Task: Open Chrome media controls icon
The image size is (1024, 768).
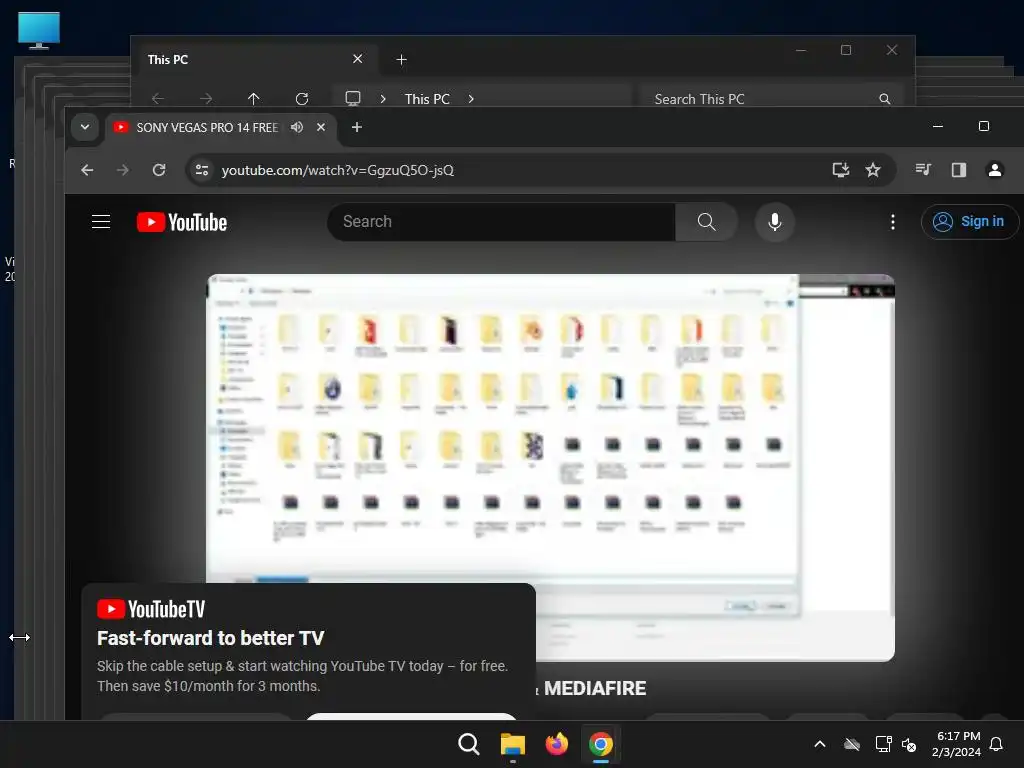Action: click(923, 170)
